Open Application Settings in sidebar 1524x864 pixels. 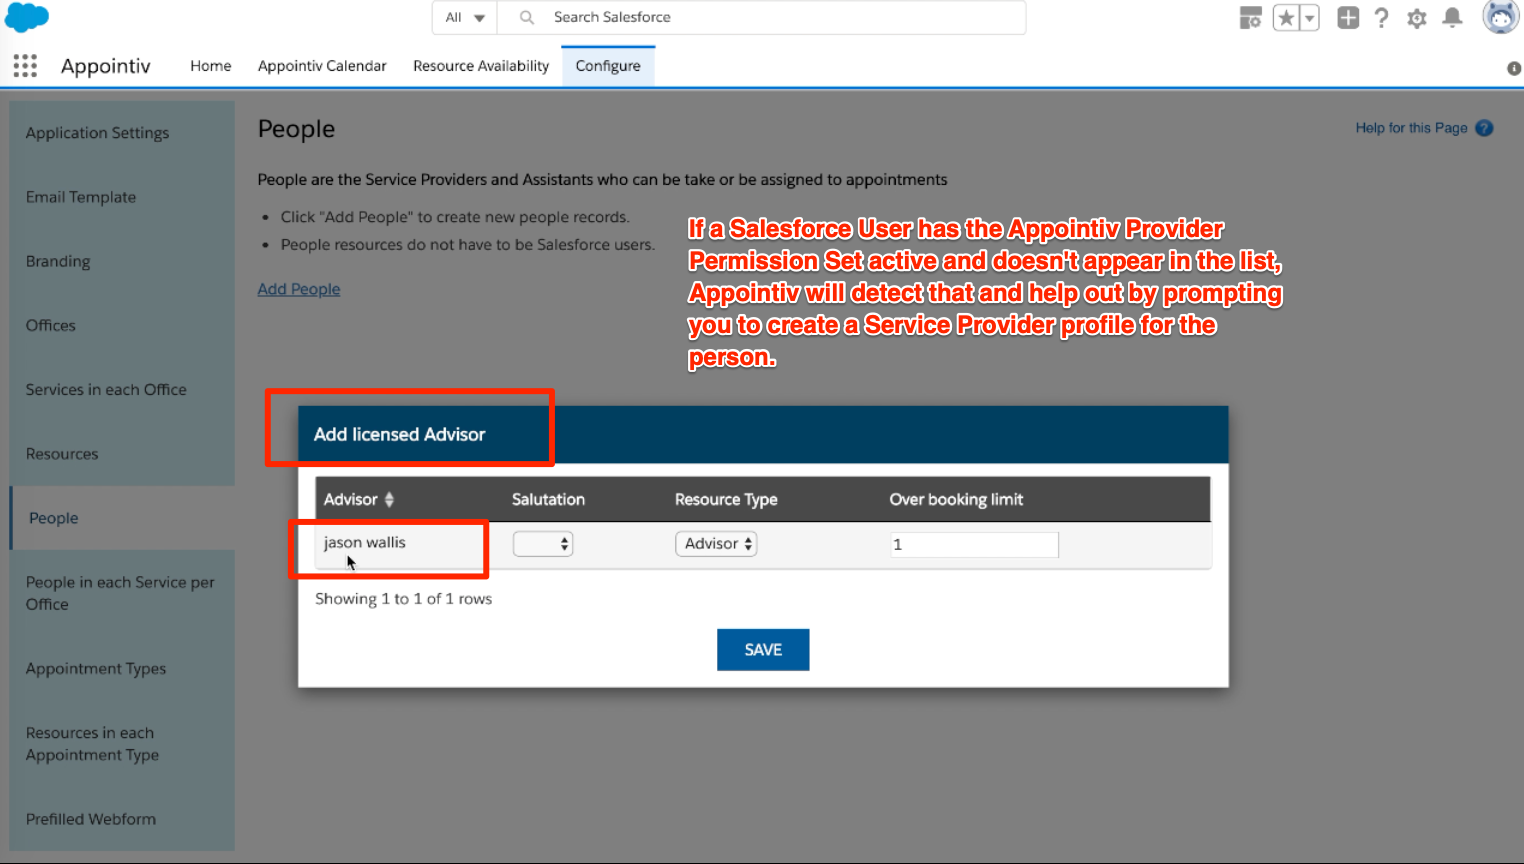tap(122, 133)
